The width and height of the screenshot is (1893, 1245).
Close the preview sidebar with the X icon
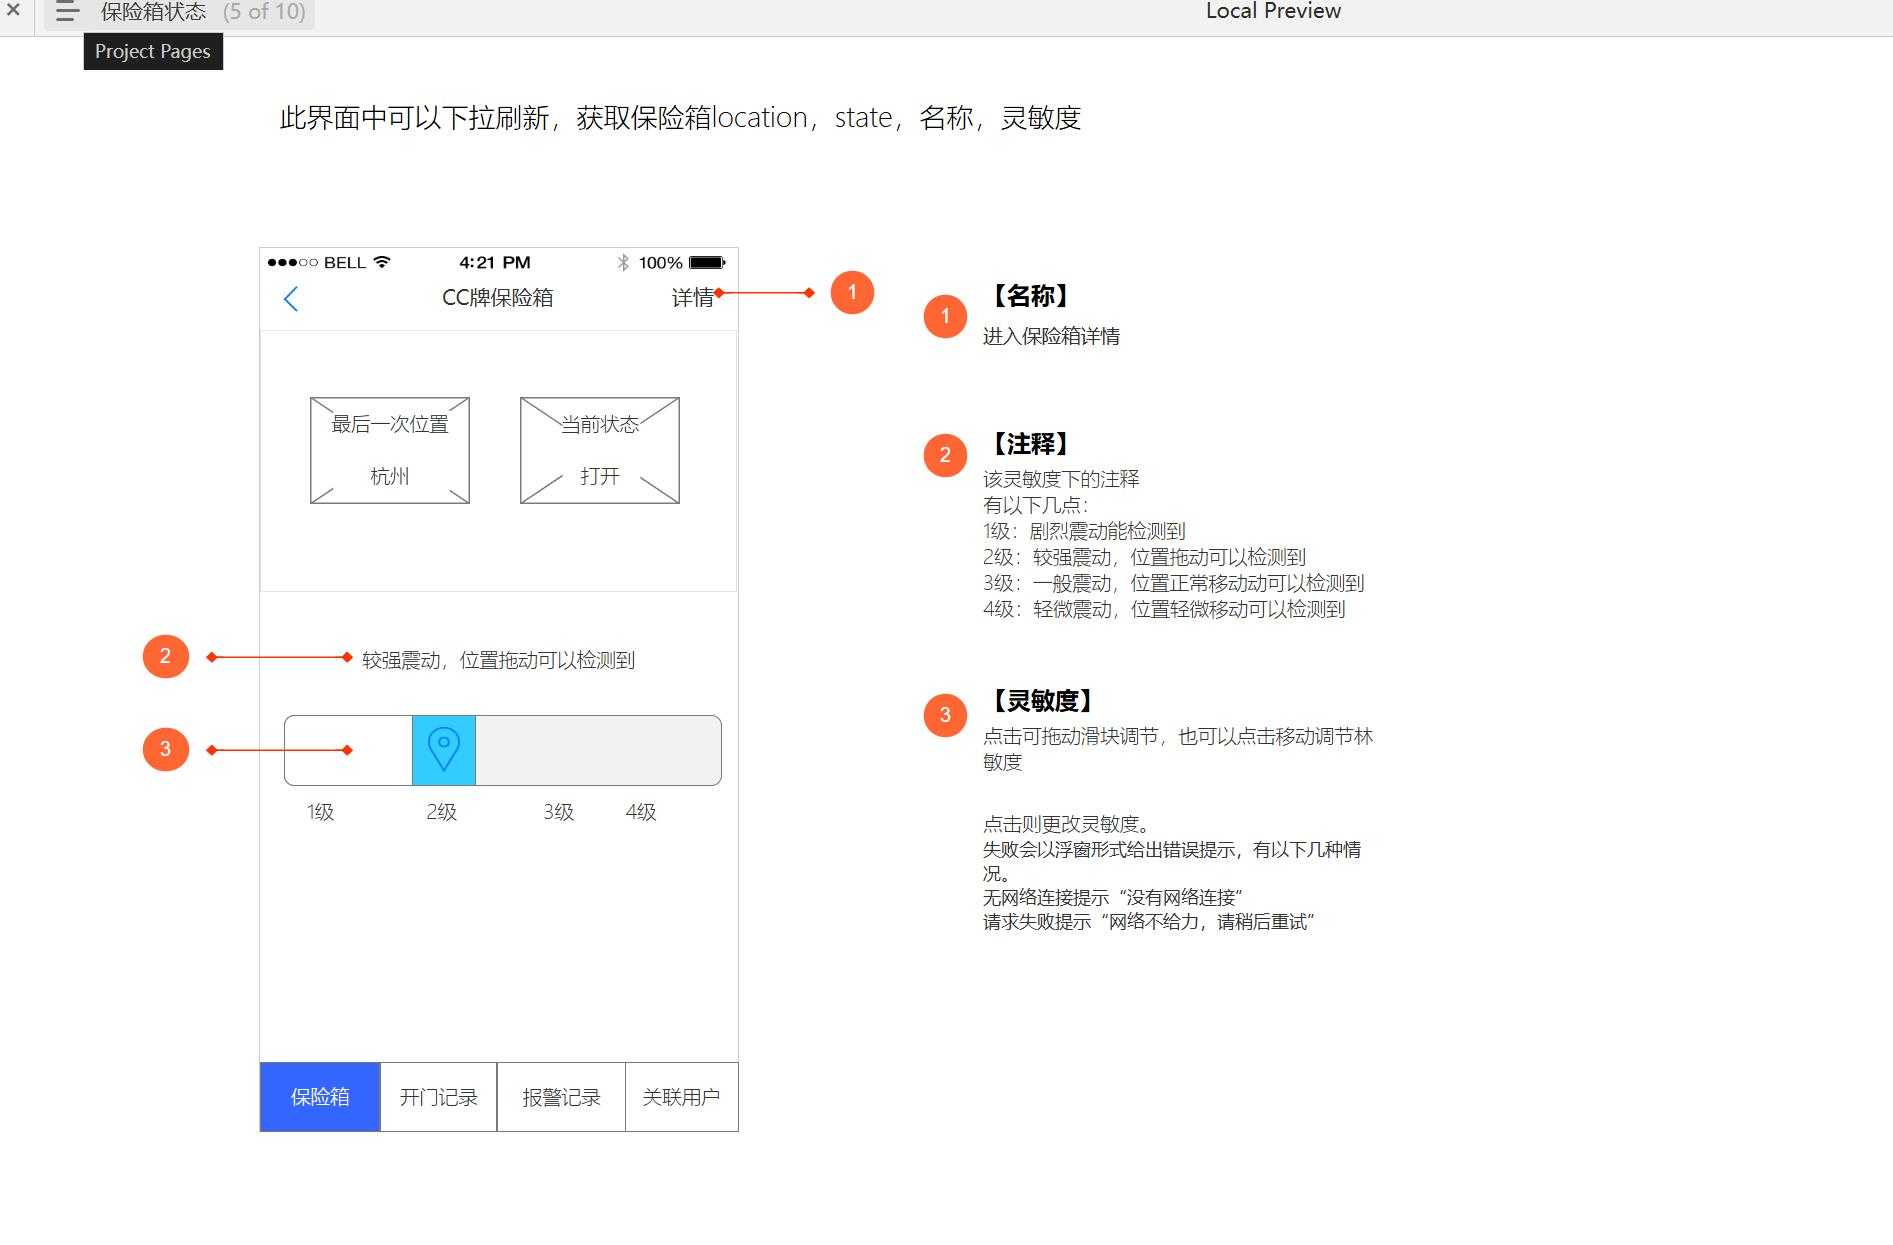click(x=13, y=12)
